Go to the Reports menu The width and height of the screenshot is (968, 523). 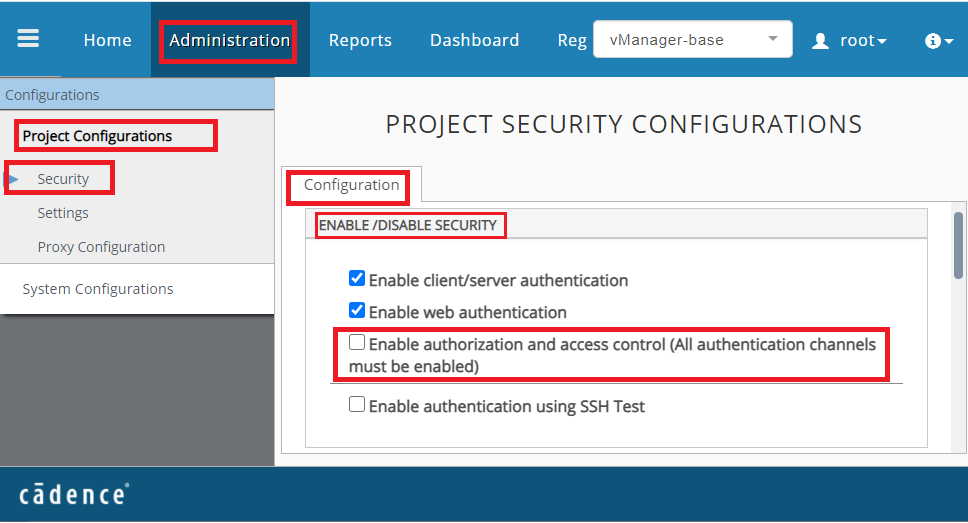360,40
